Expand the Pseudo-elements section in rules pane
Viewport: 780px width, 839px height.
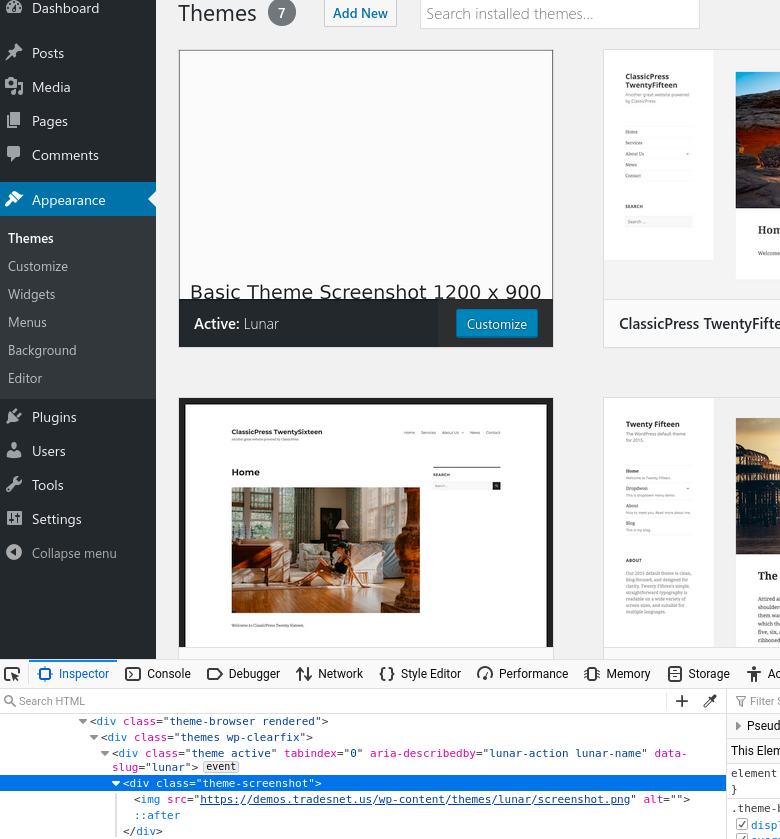(739, 726)
